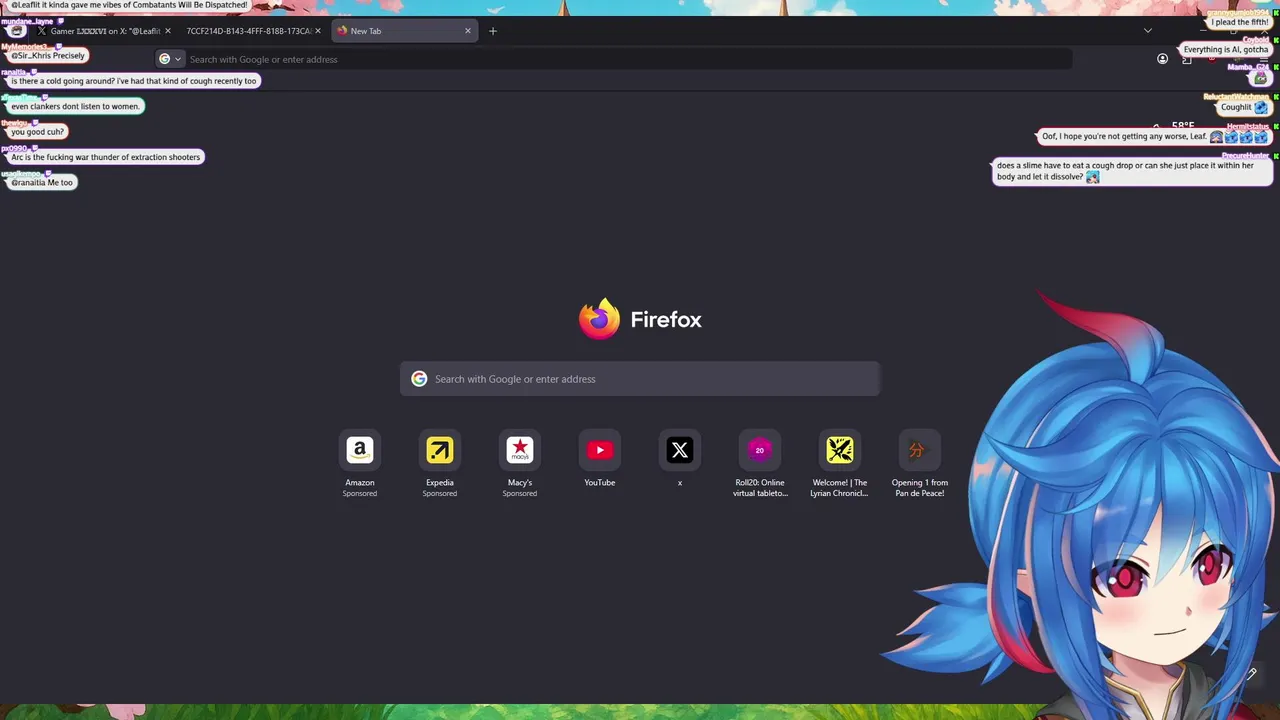Click the Firefox wordmark text

point(666,320)
